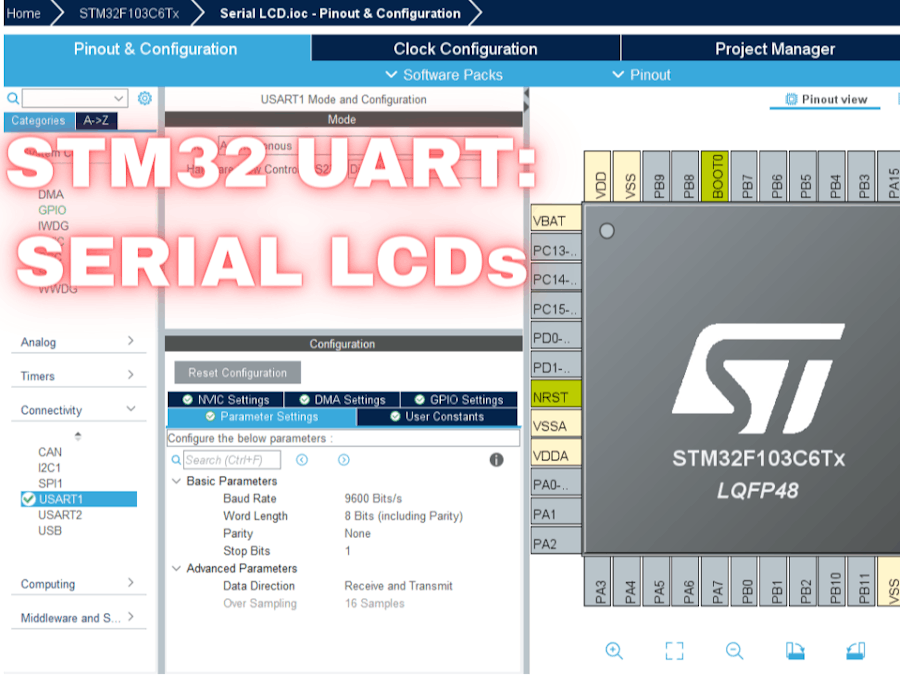Click the Pinout view chip icon

[x=791, y=99]
